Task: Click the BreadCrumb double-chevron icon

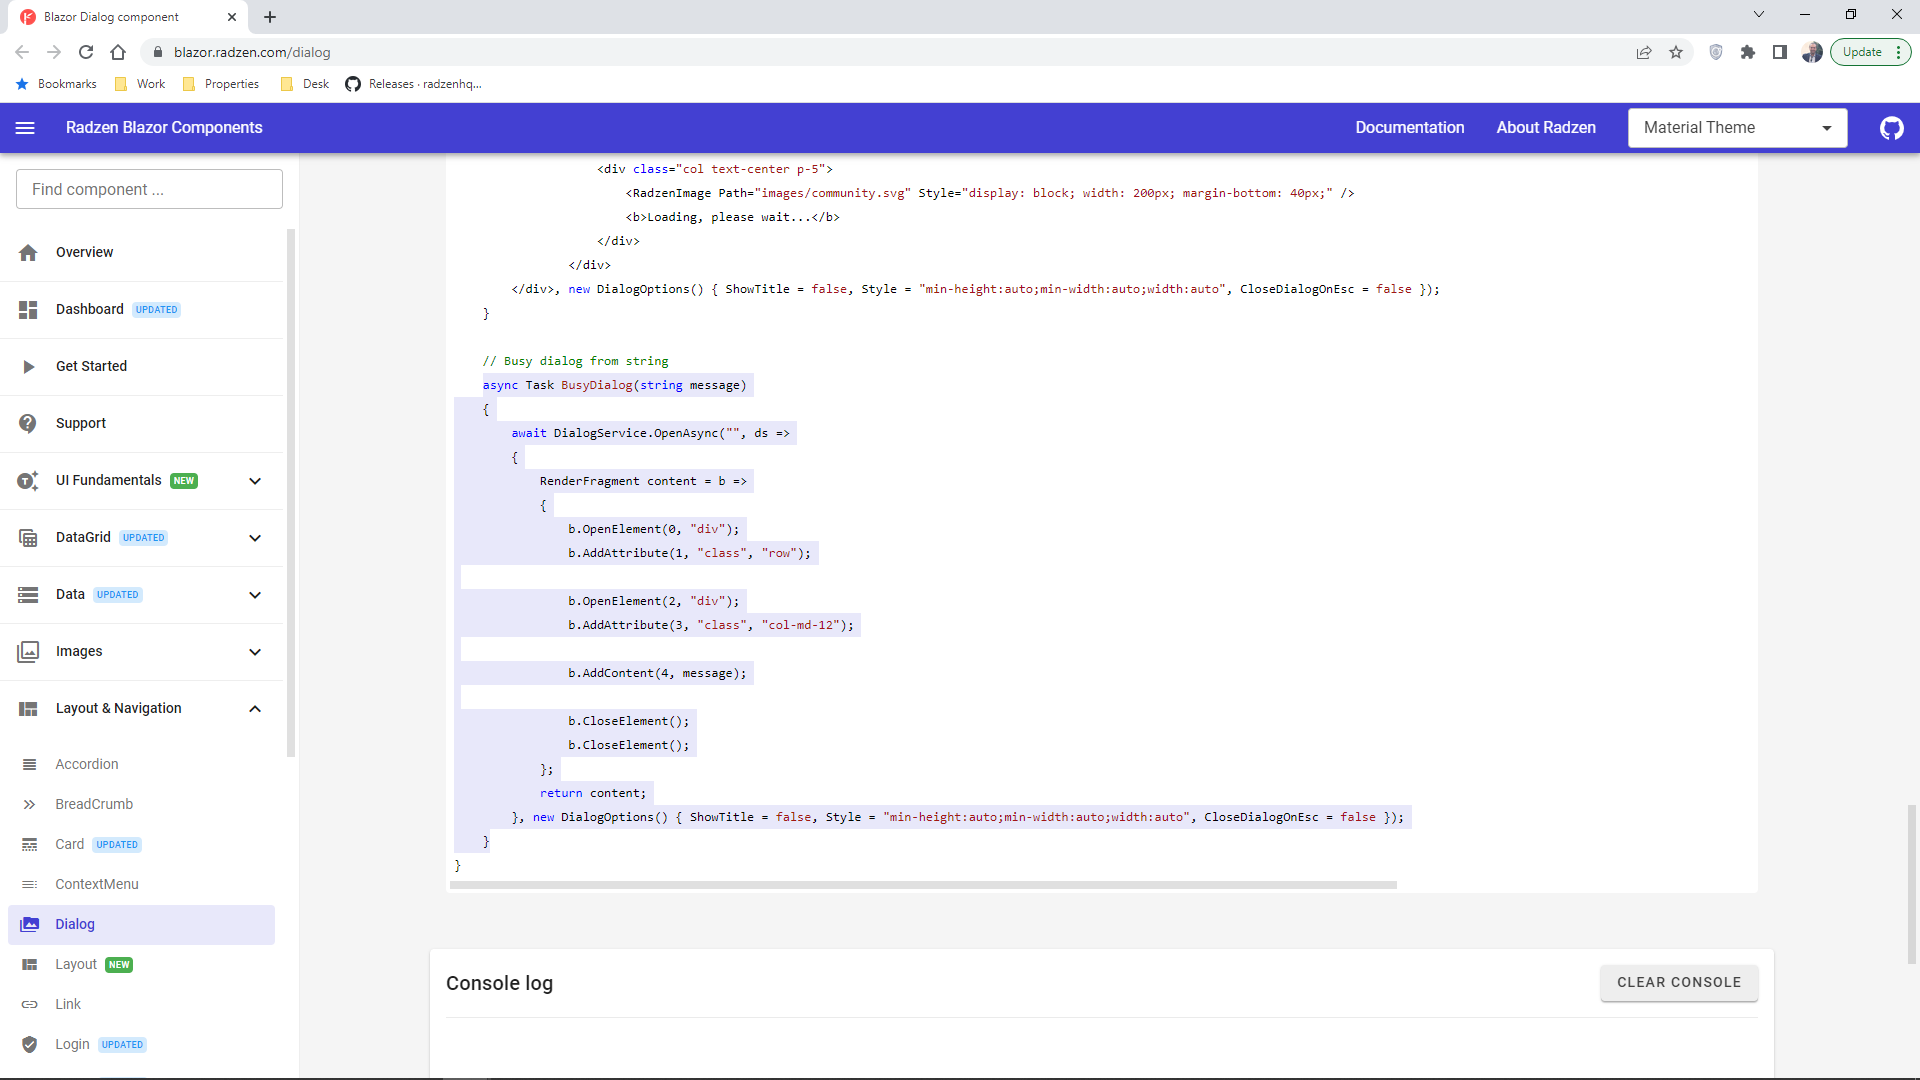Action: 30,805
